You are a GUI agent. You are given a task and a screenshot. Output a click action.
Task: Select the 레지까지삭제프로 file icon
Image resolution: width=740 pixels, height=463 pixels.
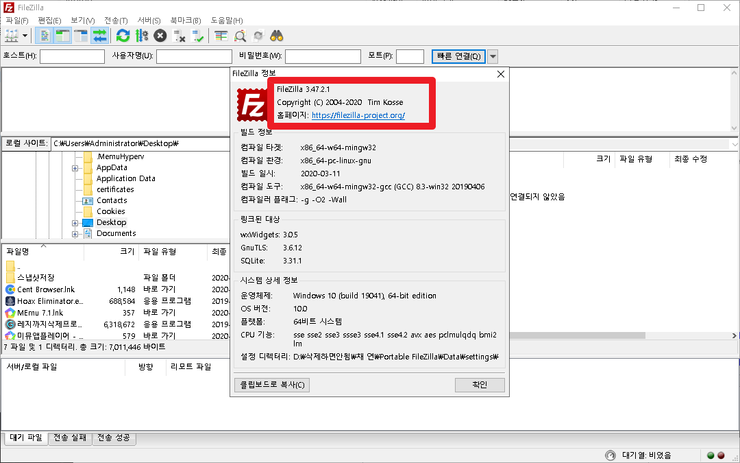click(10, 324)
